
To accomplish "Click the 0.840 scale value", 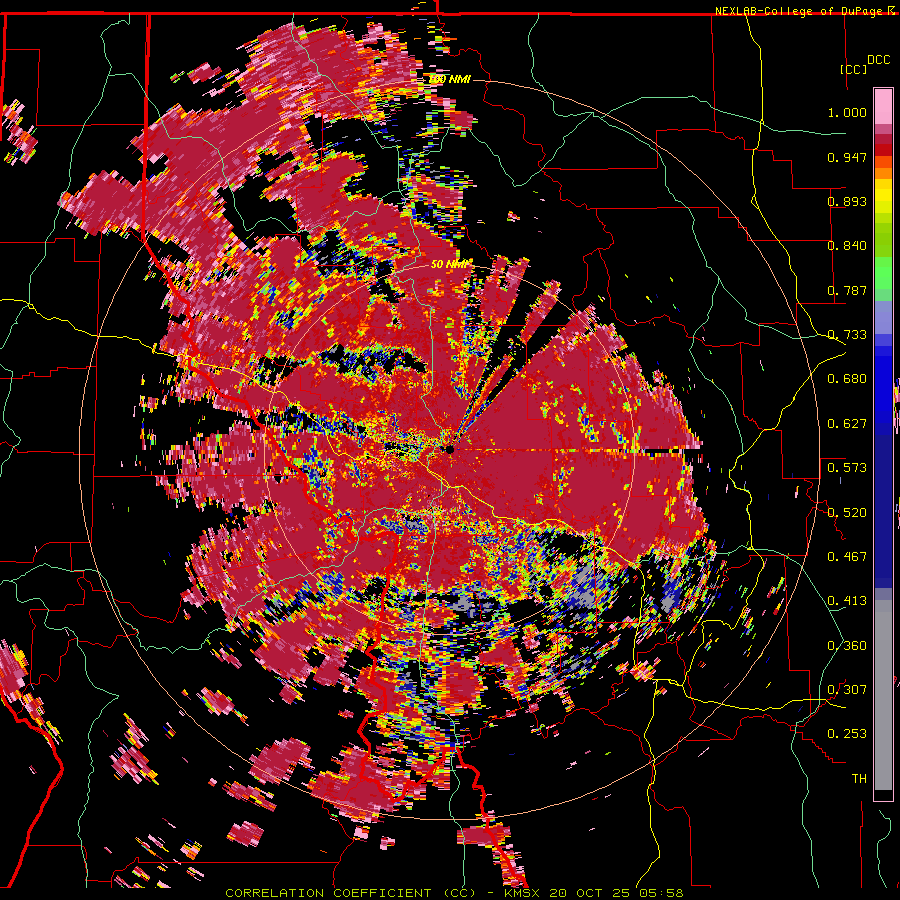I will tap(847, 246).
